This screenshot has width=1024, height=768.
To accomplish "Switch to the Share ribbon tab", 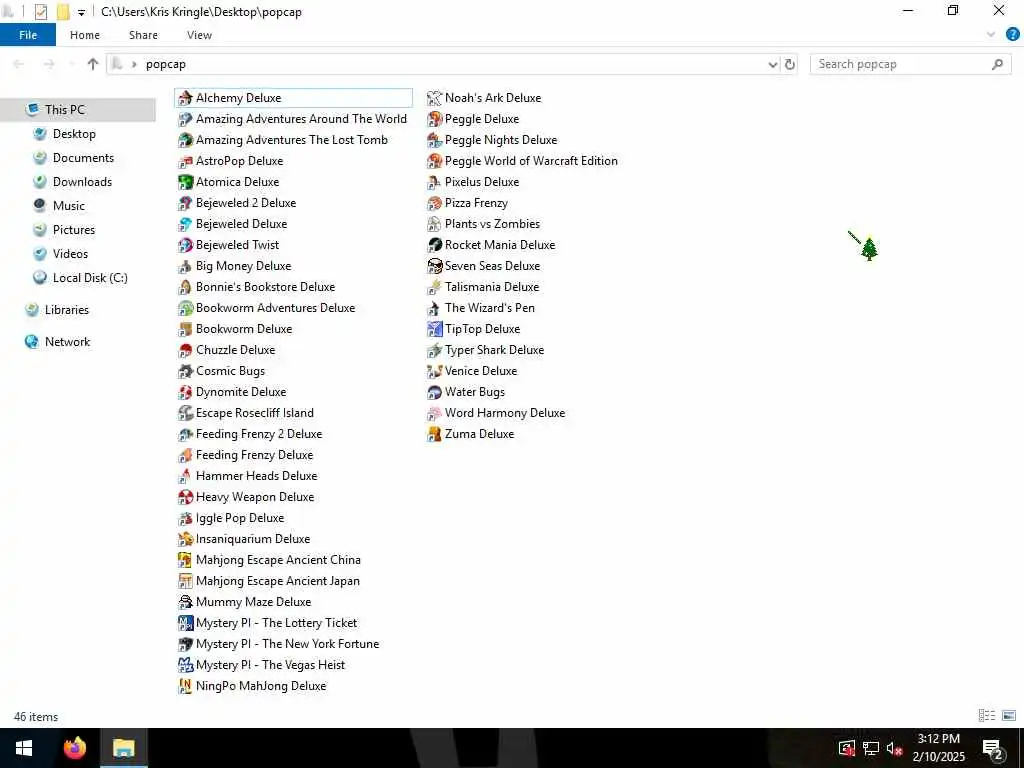I will pos(143,35).
